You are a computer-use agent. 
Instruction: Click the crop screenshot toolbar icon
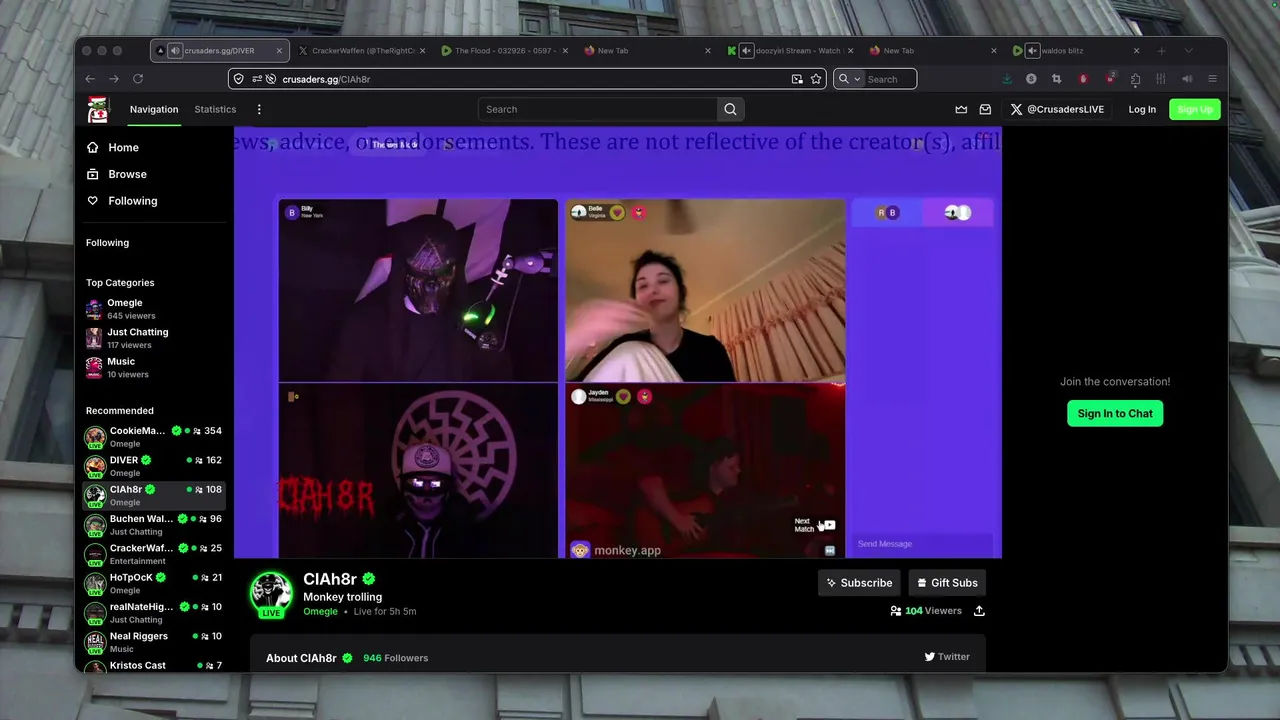pyautogui.click(x=1056, y=79)
